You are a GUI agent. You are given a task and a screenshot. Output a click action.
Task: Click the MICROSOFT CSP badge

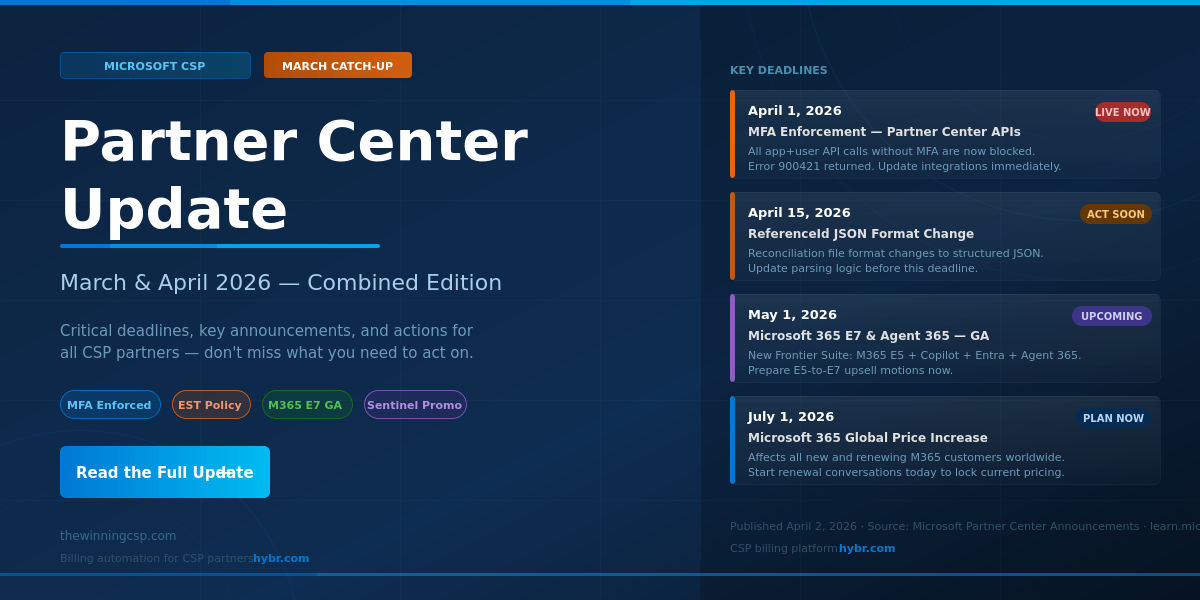155,65
